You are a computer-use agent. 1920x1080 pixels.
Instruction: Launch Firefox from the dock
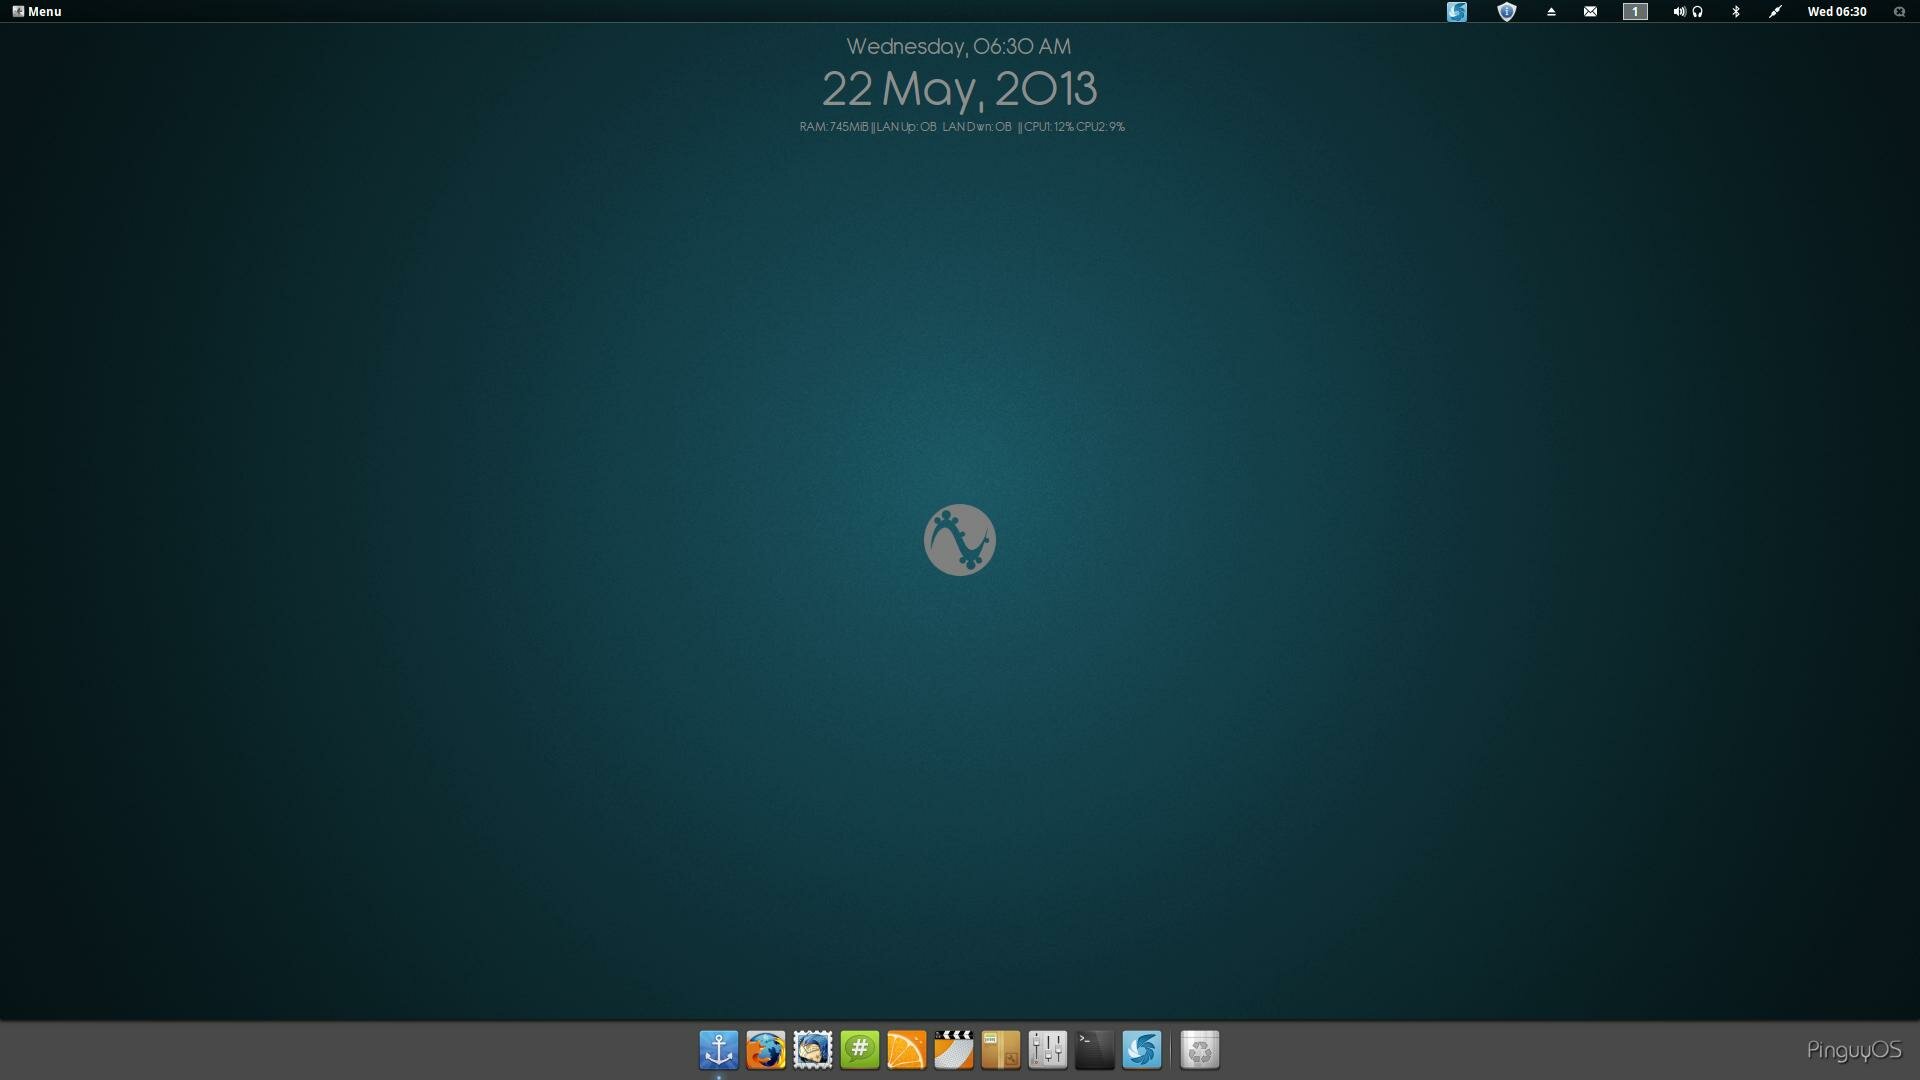765,1050
